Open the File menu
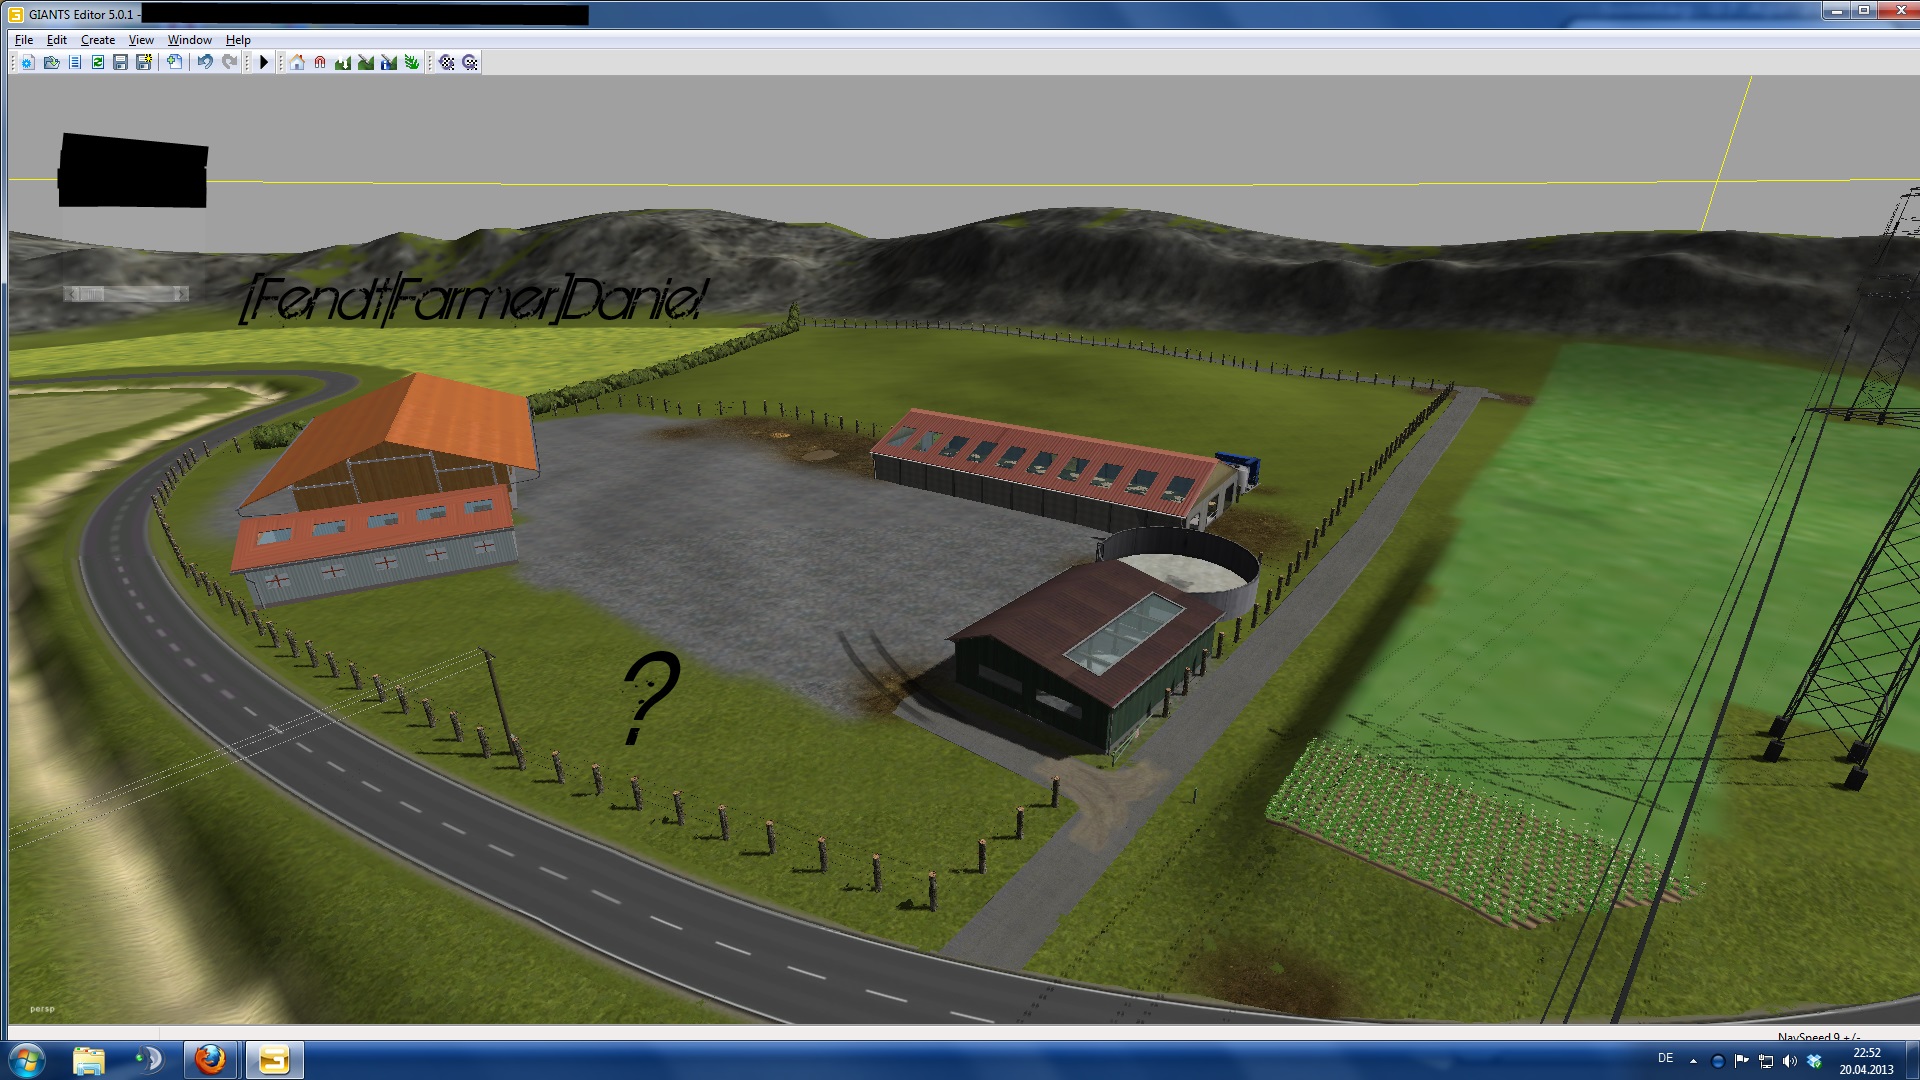Image resolution: width=1920 pixels, height=1080 pixels. [24, 40]
